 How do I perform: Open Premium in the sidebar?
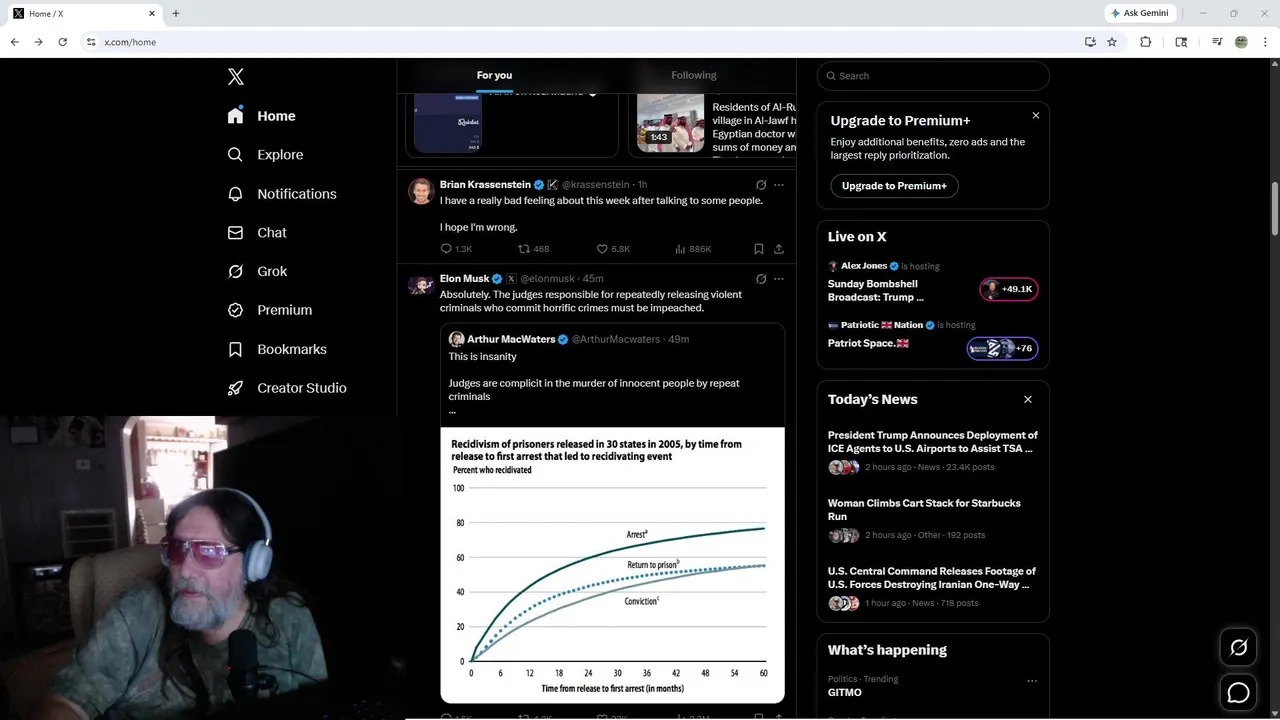270,310
